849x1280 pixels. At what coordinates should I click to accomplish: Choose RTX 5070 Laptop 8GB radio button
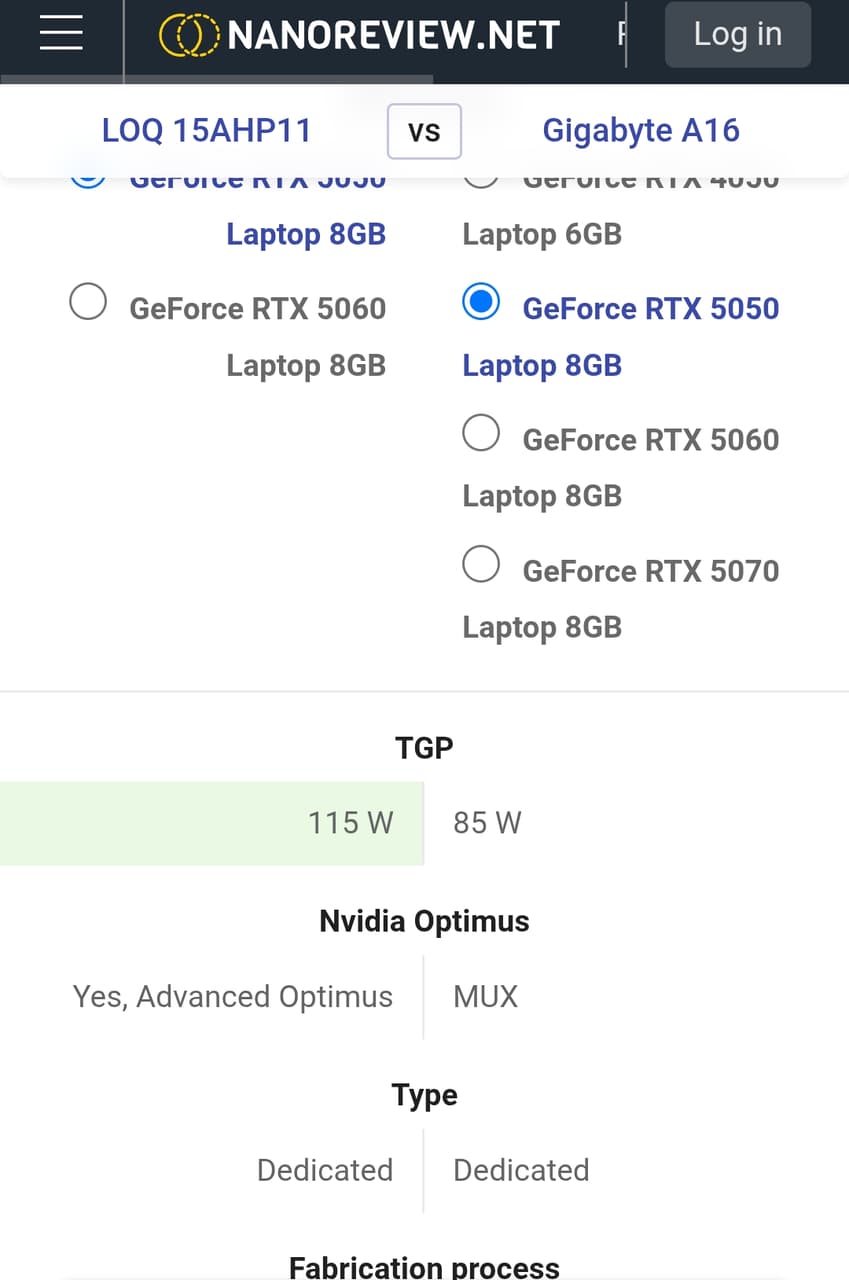pos(481,564)
